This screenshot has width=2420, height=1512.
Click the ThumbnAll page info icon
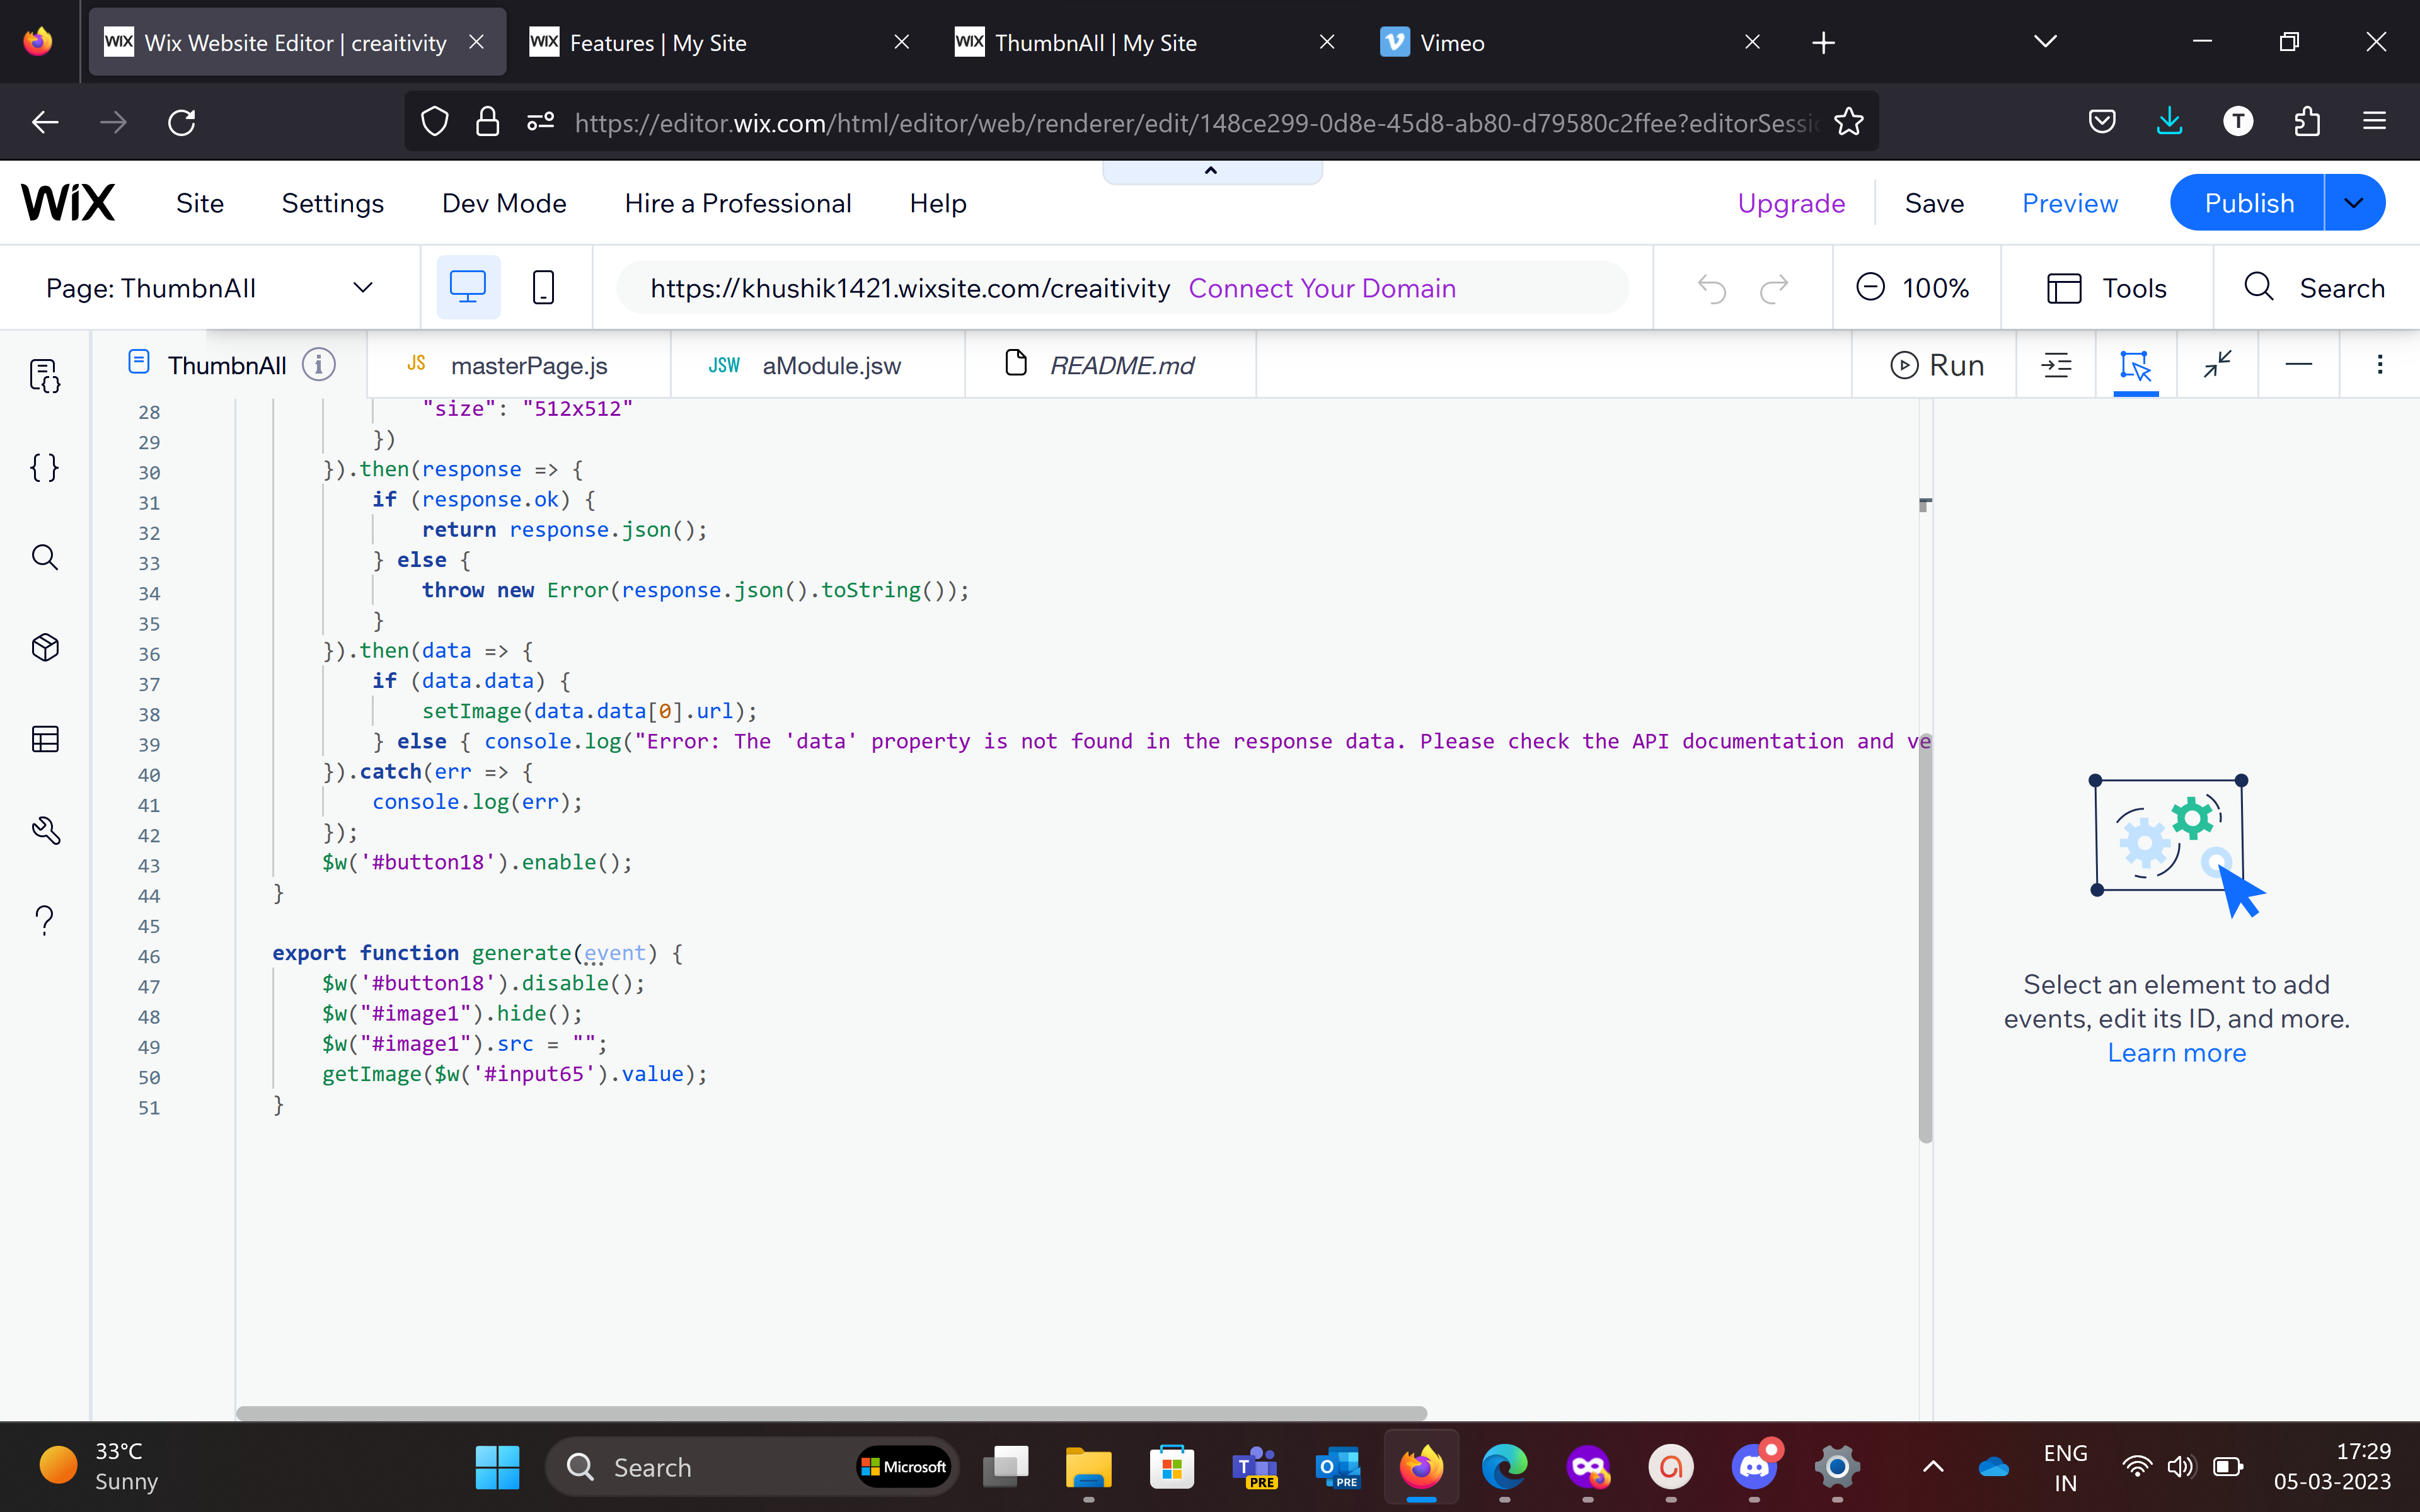319,365
